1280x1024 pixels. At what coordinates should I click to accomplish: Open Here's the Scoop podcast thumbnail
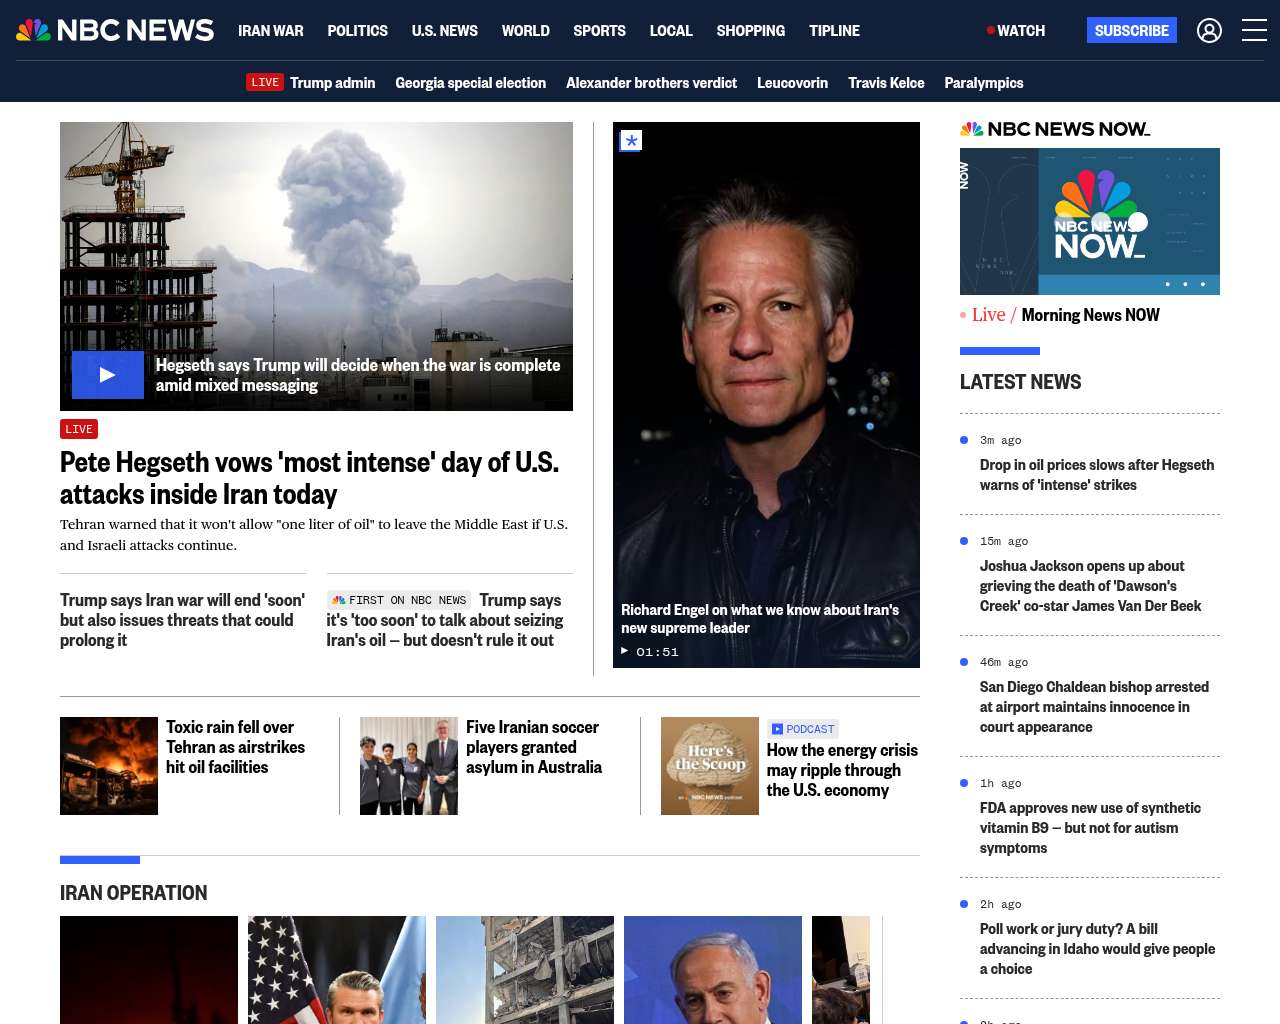click(x=709, y=766)
